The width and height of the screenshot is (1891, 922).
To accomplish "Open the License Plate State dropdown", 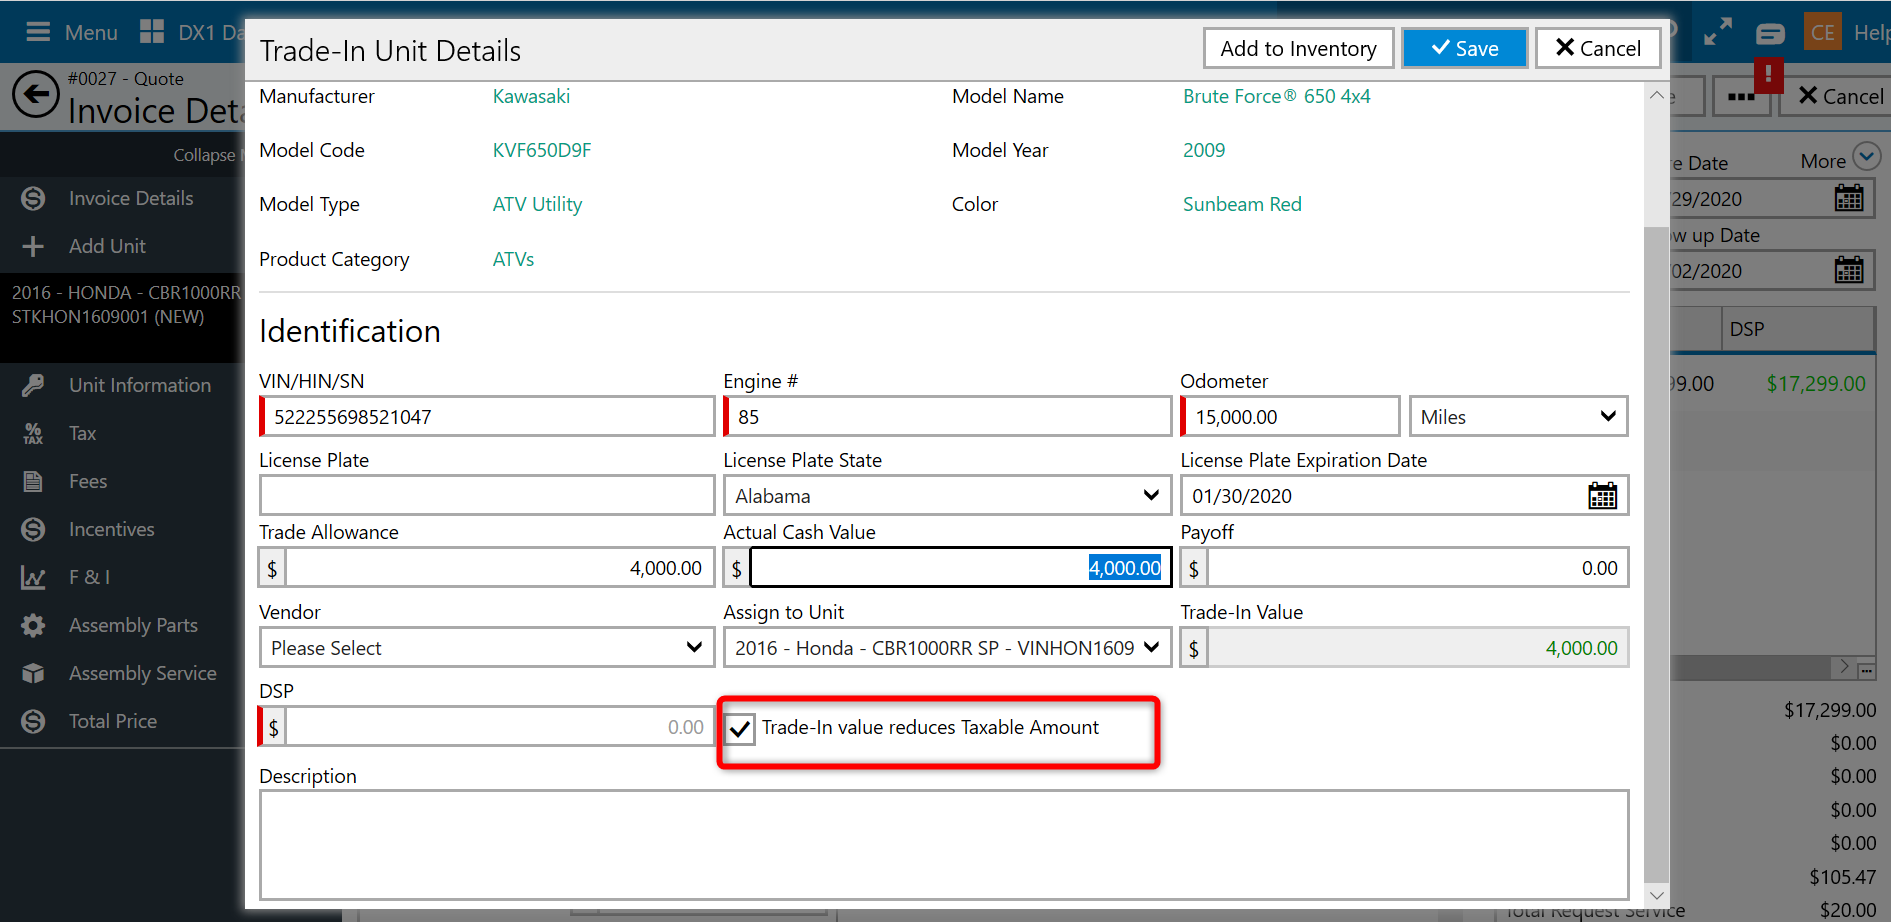I will click(947, 496).
